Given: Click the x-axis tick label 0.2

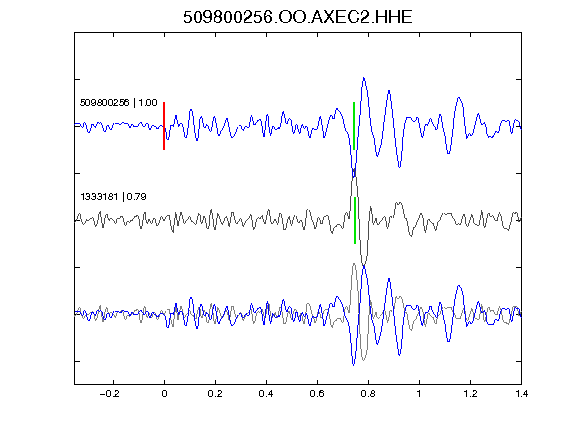Looking at the screenshot, I should (215, 394).
